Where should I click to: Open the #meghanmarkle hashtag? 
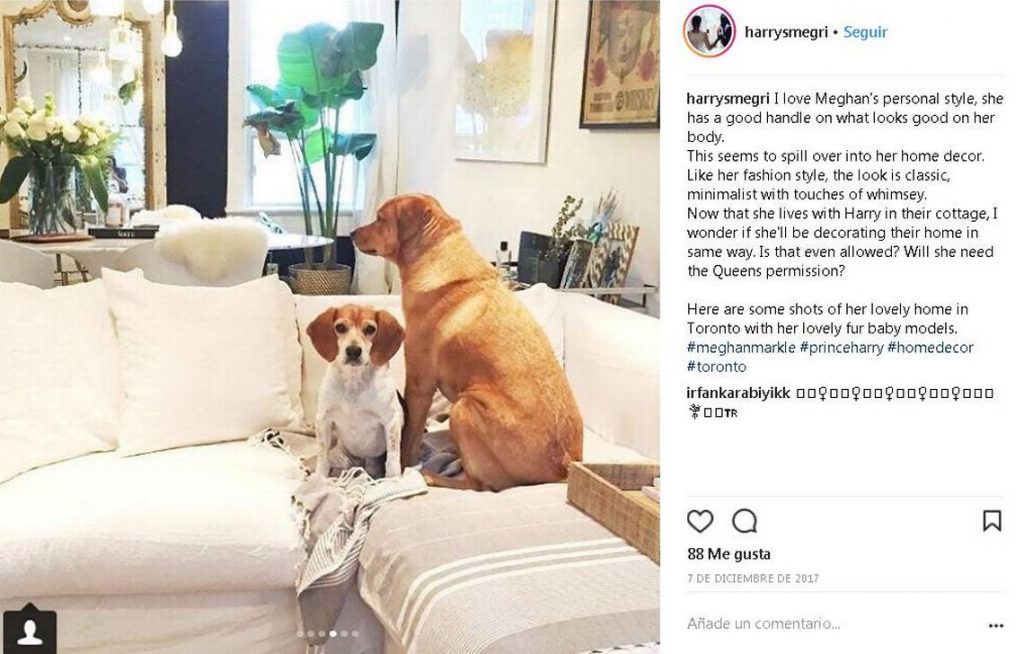click(741, 348)
